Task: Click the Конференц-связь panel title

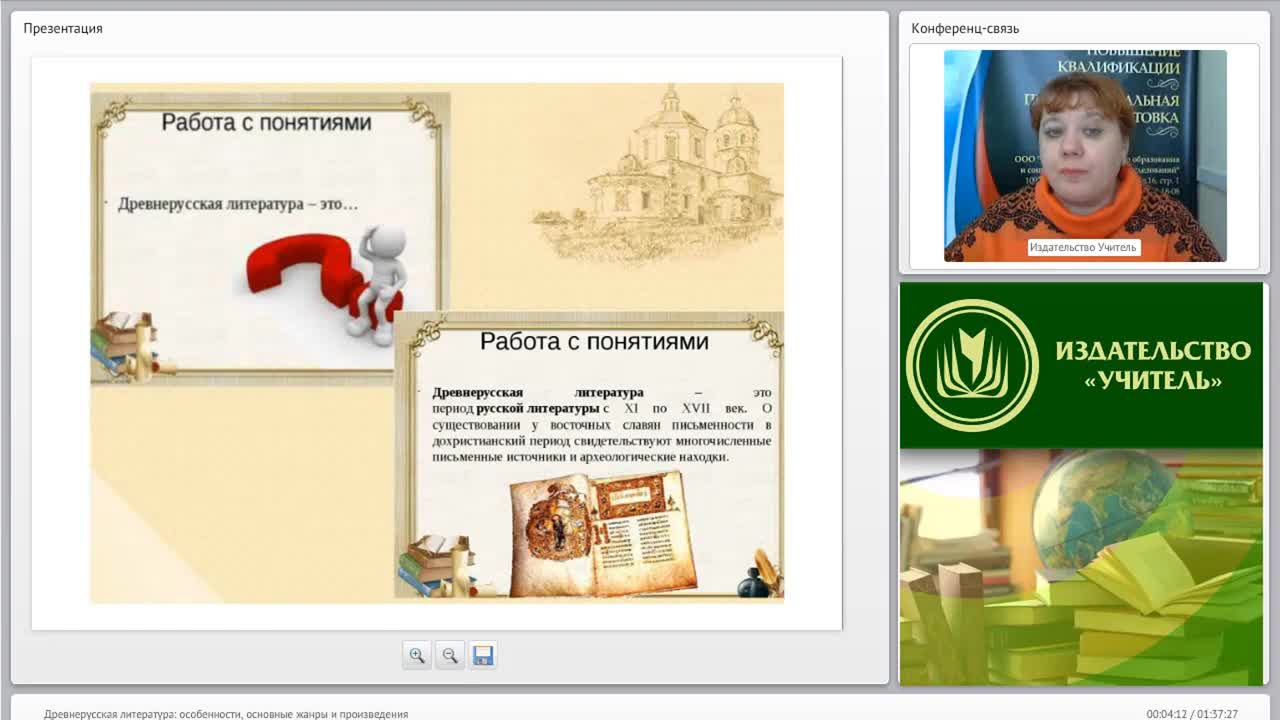Action: (x=965, y=28)
